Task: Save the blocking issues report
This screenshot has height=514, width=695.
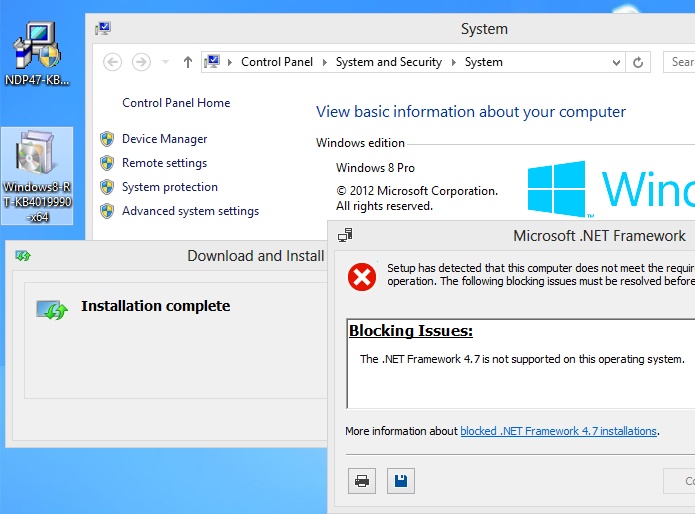Action: (401, 481)
